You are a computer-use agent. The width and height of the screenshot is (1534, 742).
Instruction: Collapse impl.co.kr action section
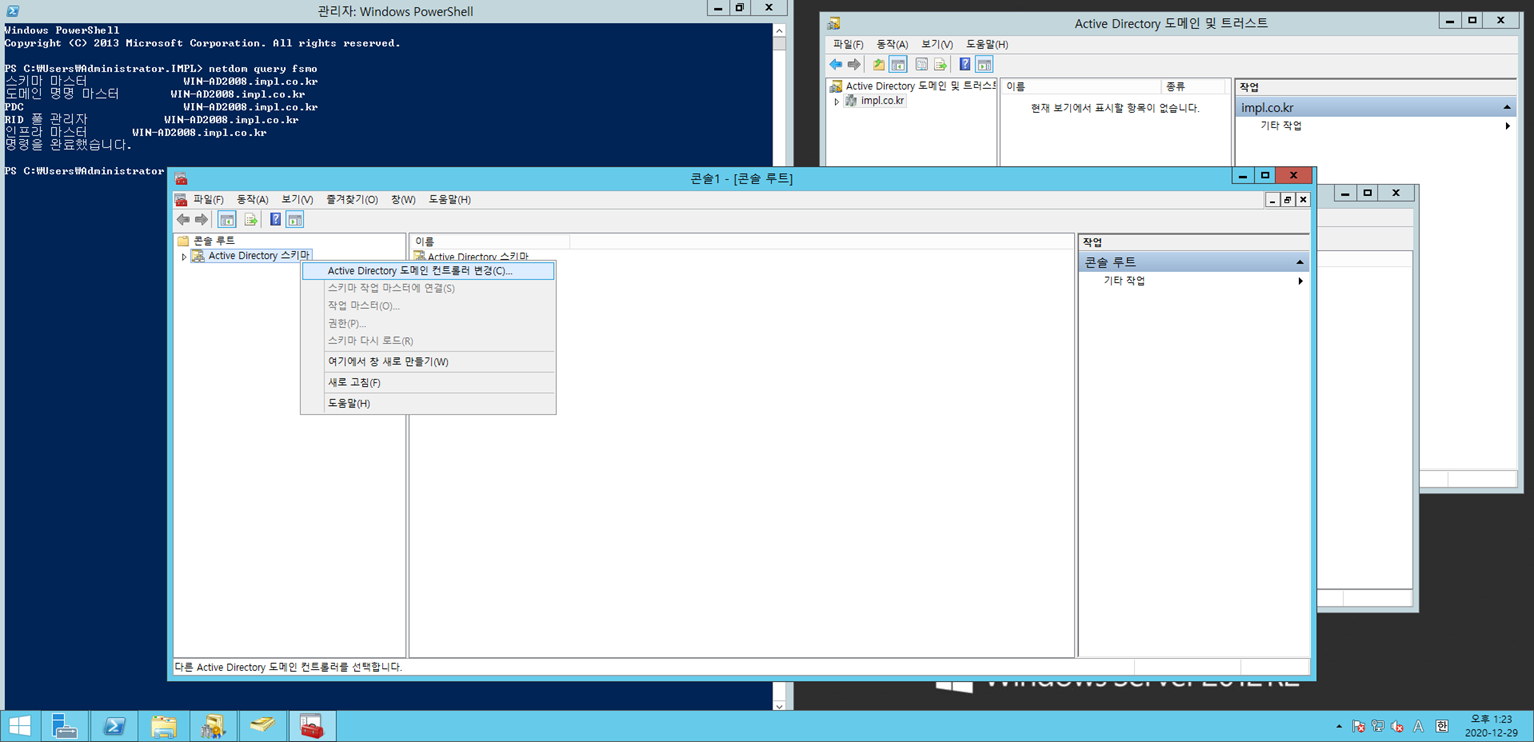tap(1507, 108)
